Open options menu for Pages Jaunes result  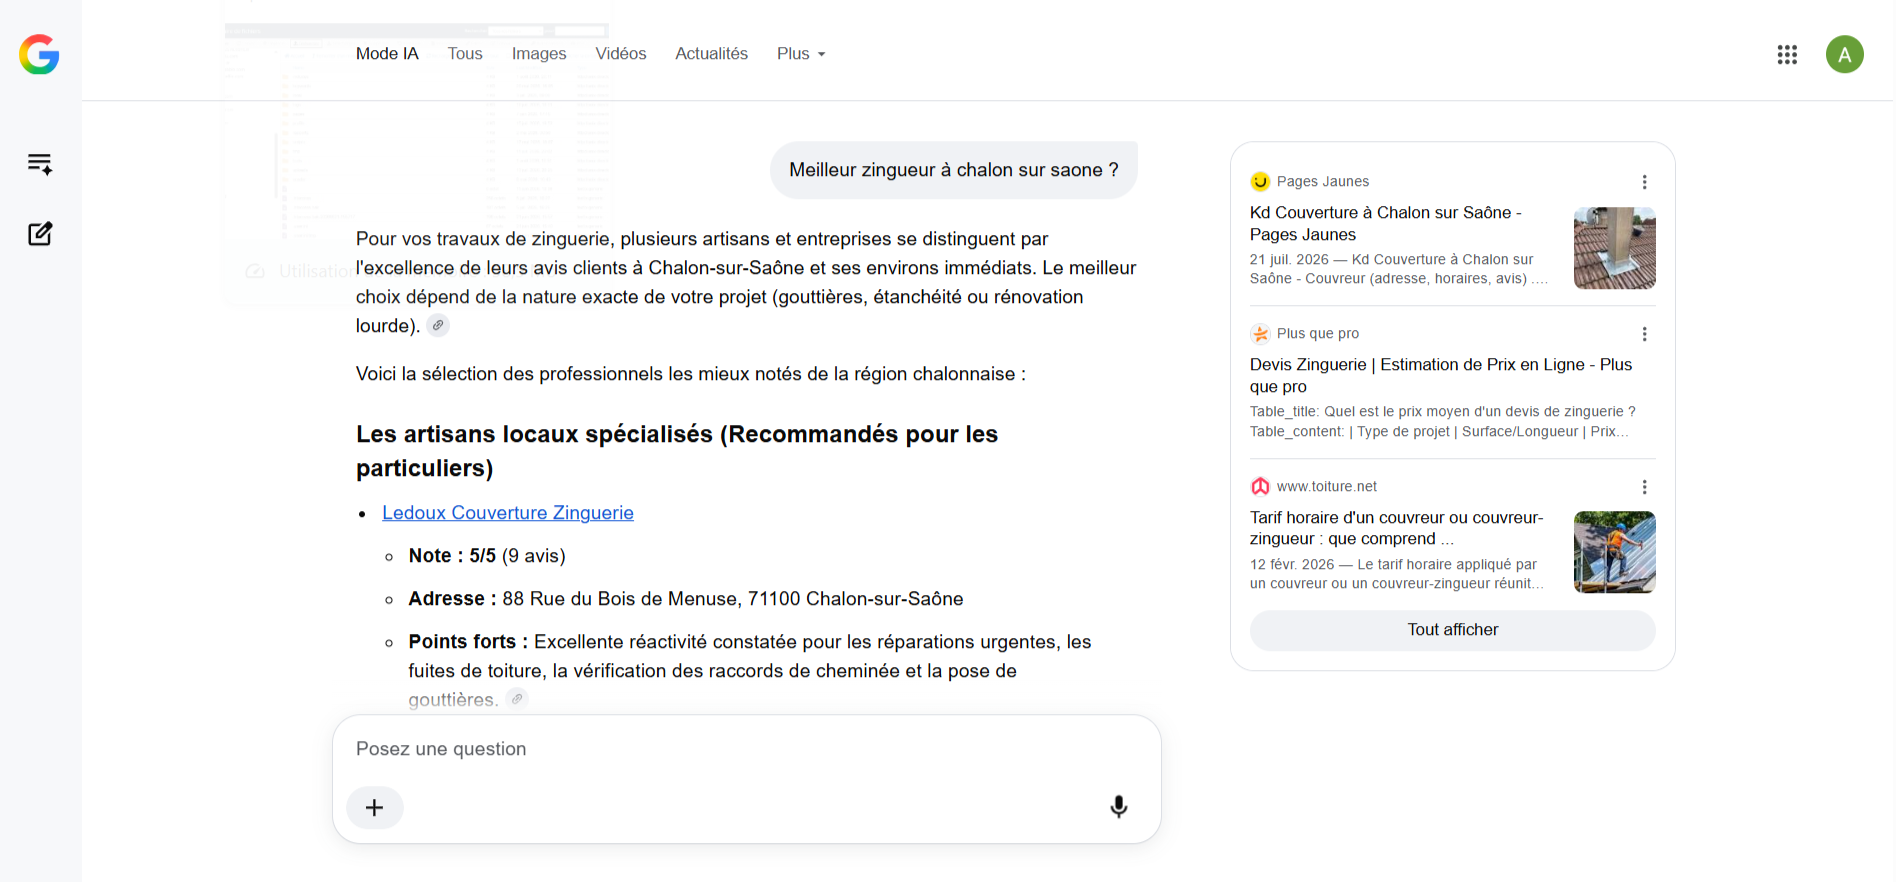(1644, 182)
